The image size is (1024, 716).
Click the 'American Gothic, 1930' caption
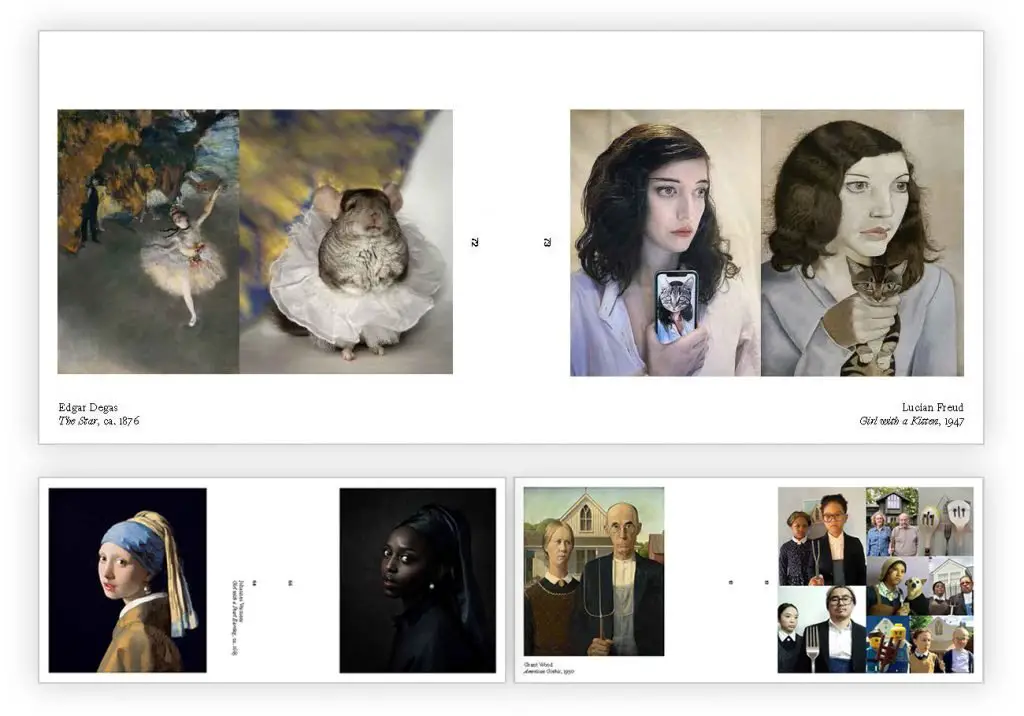[549, 671]
